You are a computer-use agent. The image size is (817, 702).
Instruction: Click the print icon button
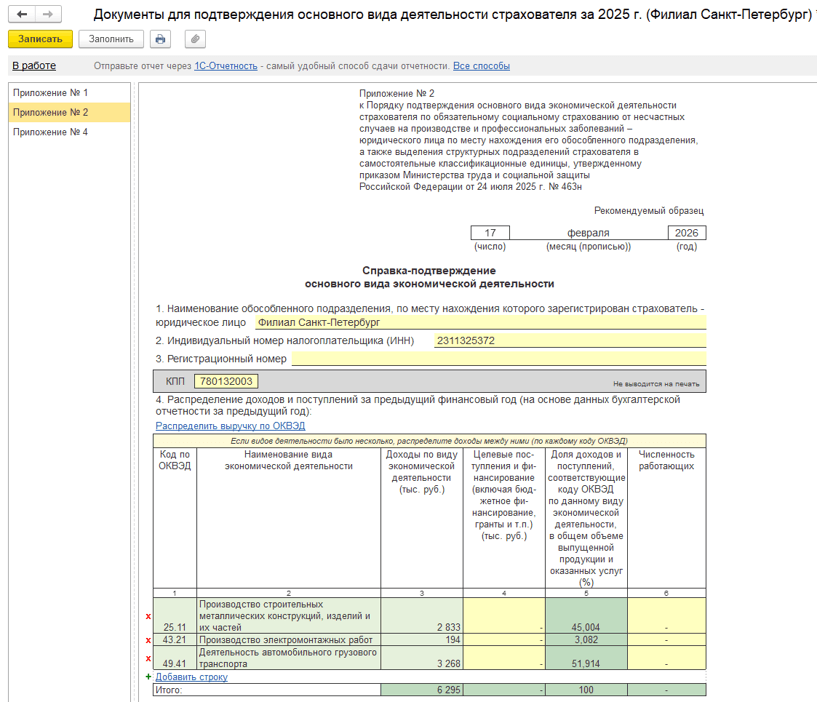coord(160,39)
